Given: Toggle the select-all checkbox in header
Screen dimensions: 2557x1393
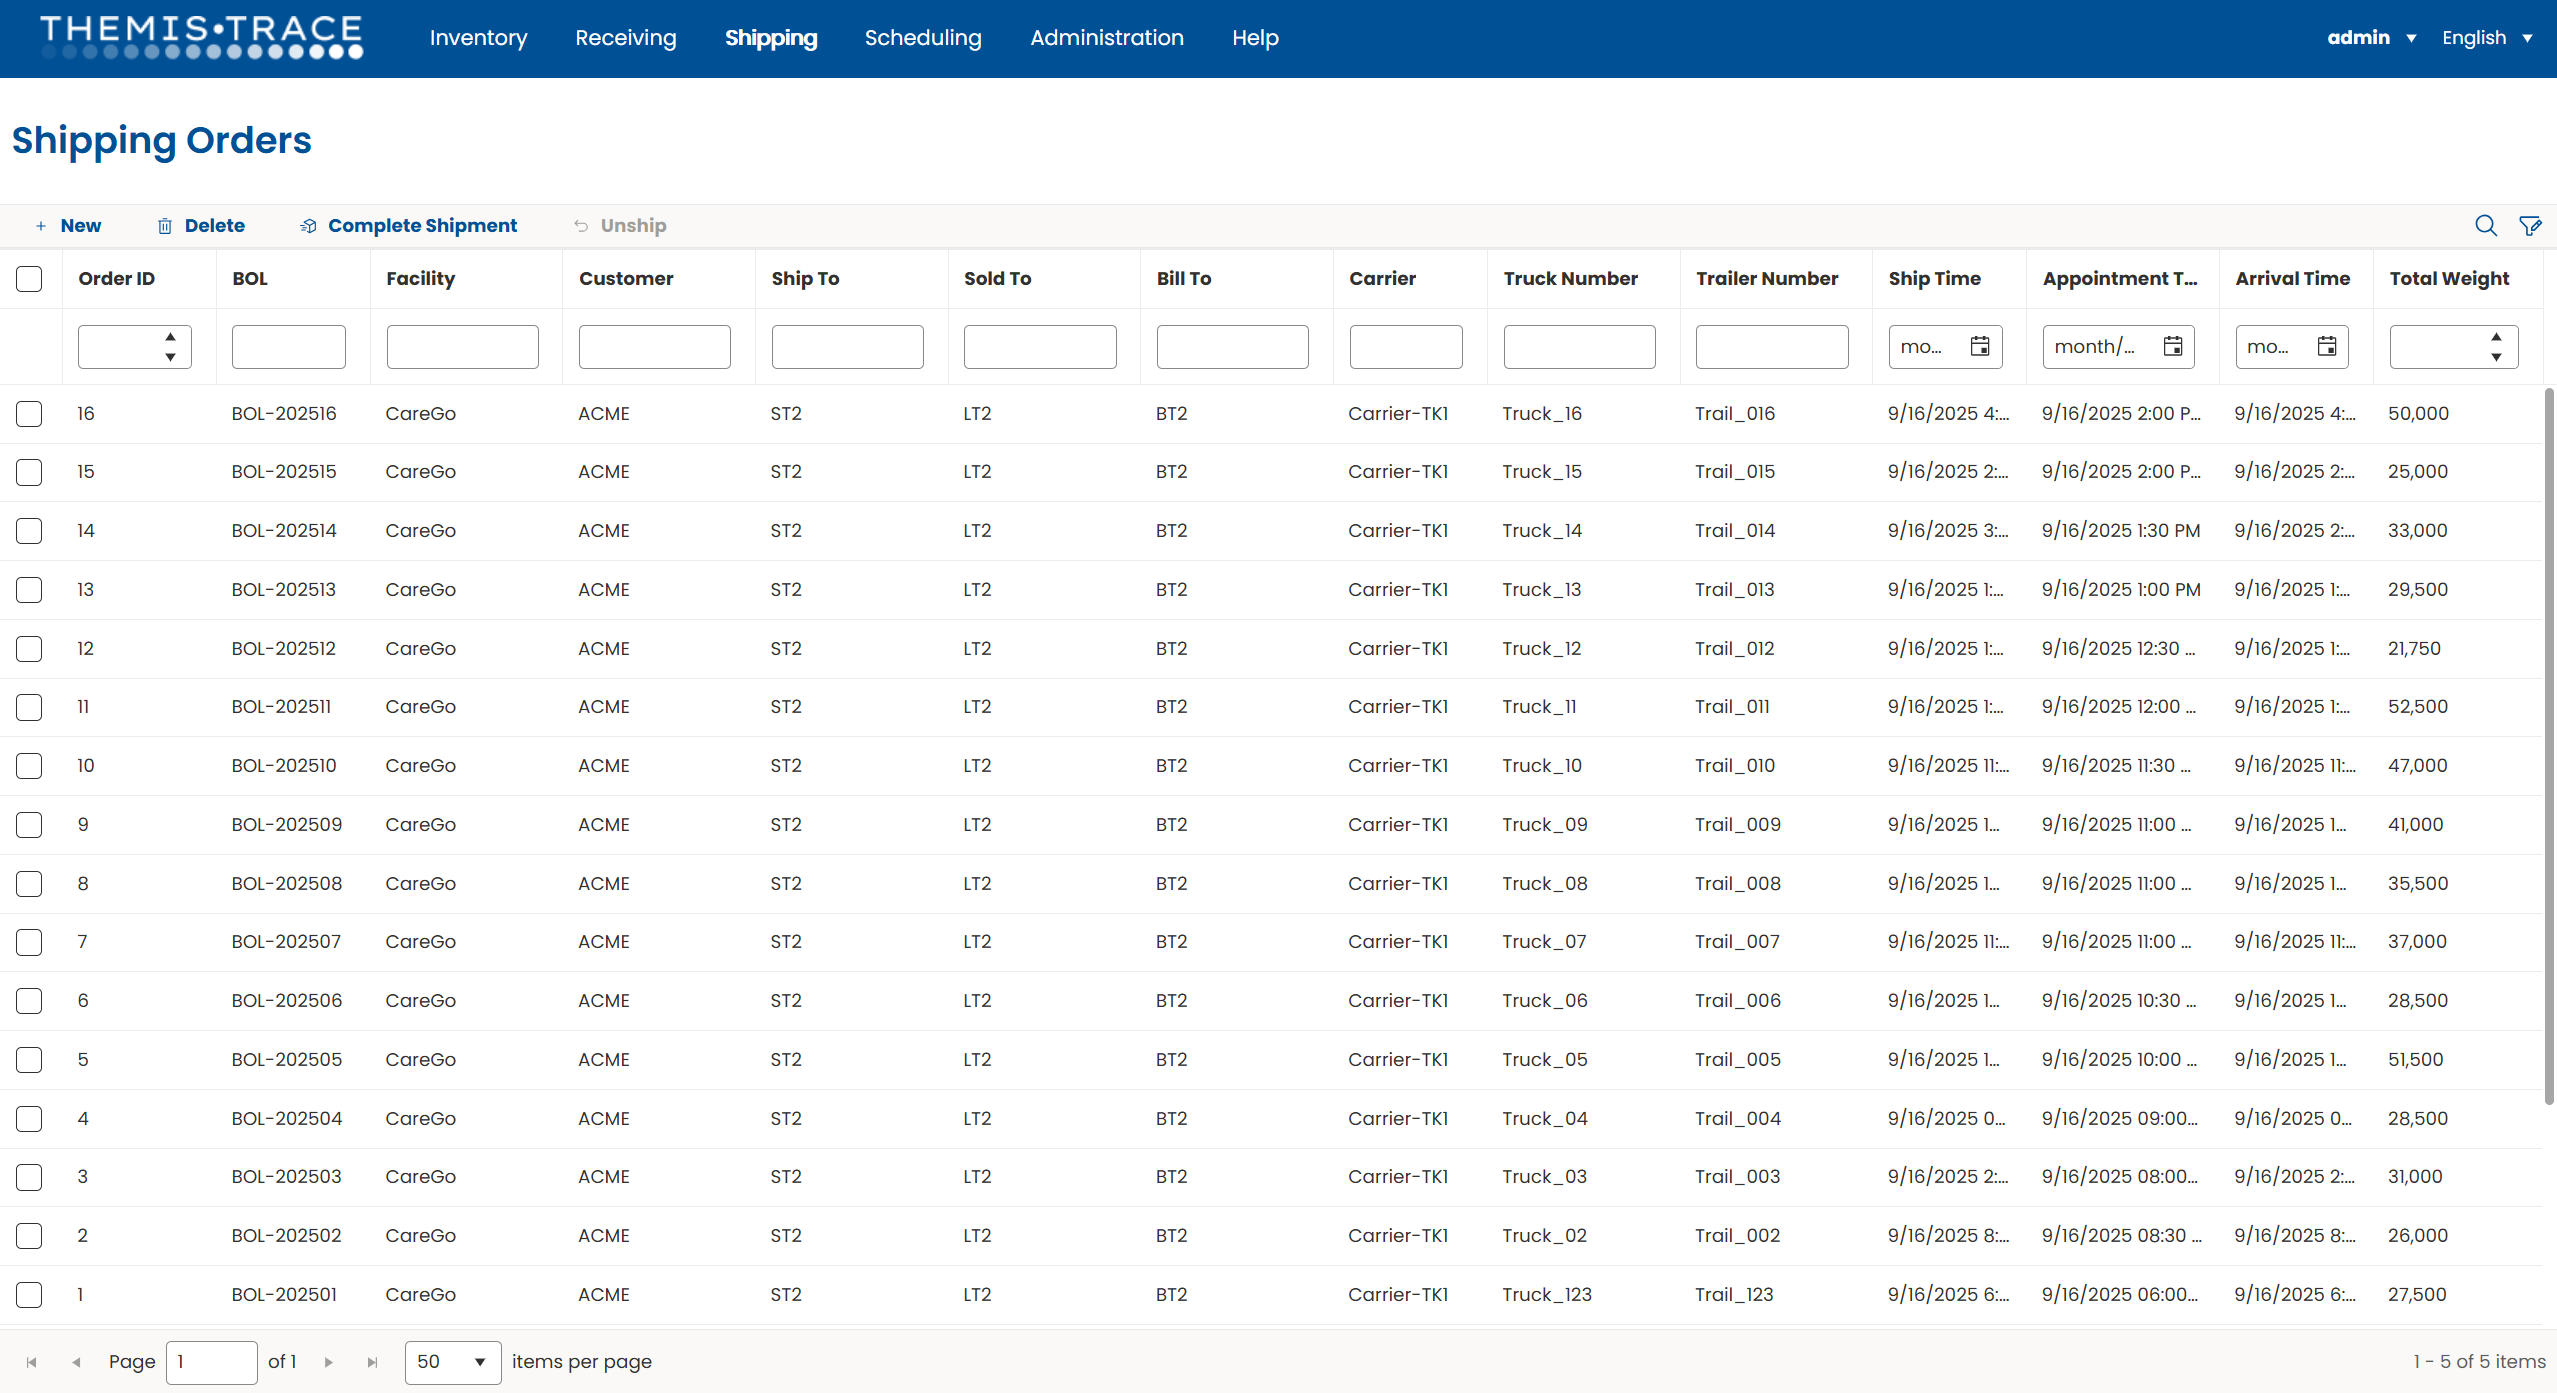Looking at the screenshot, I should point(29,279).
